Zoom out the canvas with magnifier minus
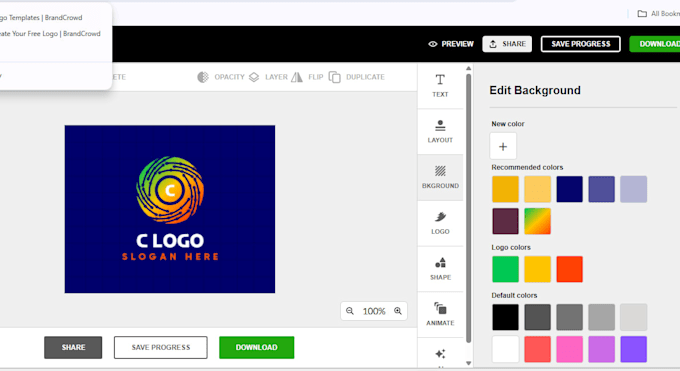680x371 pixels. [350, 311]
